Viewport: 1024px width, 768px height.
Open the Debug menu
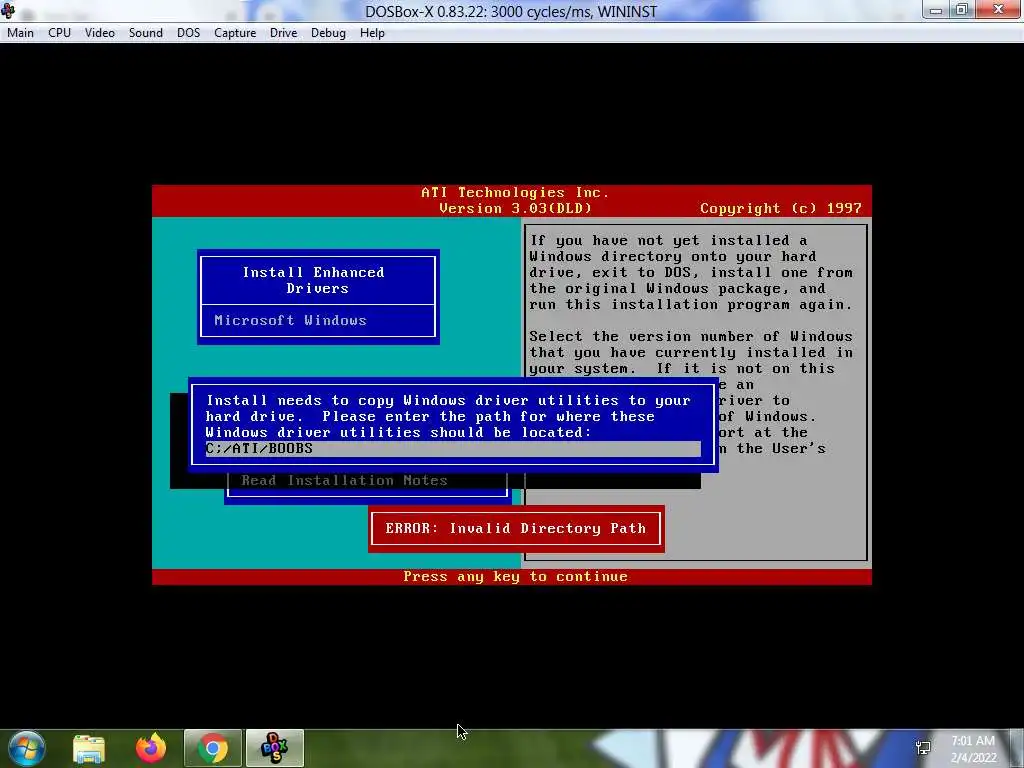[328, 33]
